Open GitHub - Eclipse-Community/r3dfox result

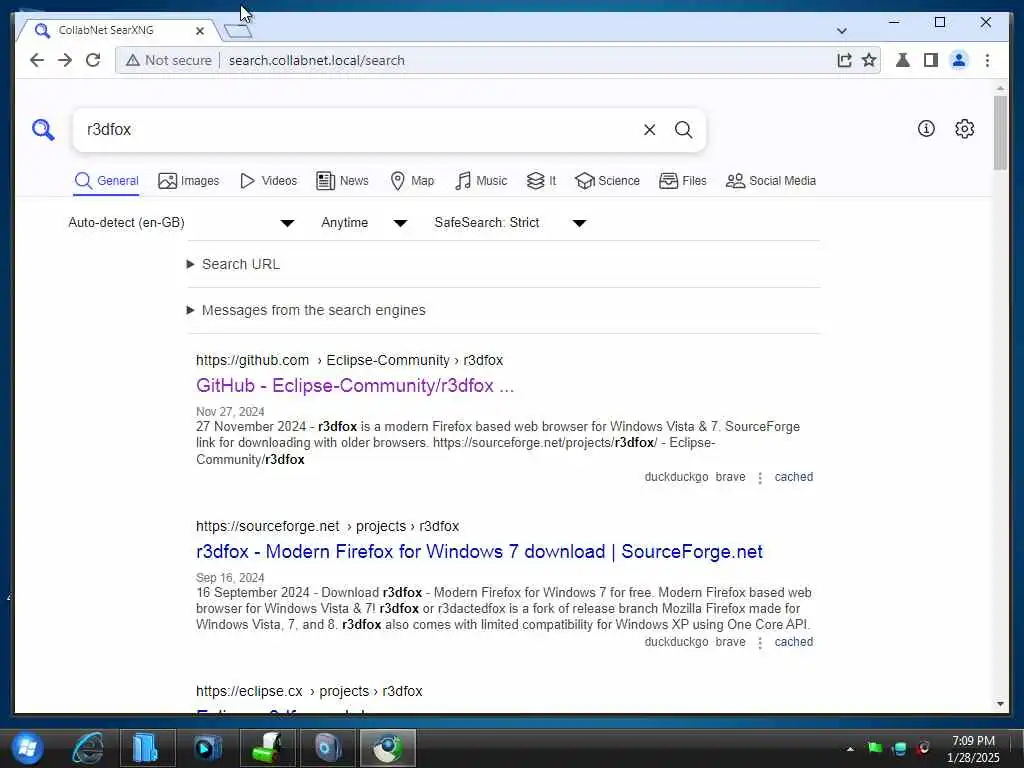355,386
